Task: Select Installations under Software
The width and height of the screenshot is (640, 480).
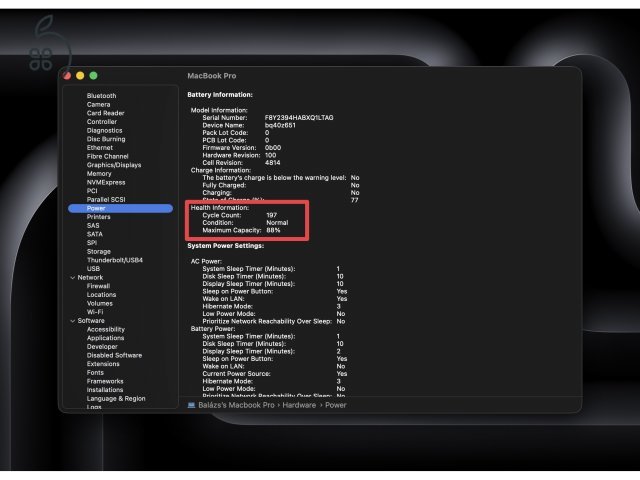Action: click(x=105, y=390)
